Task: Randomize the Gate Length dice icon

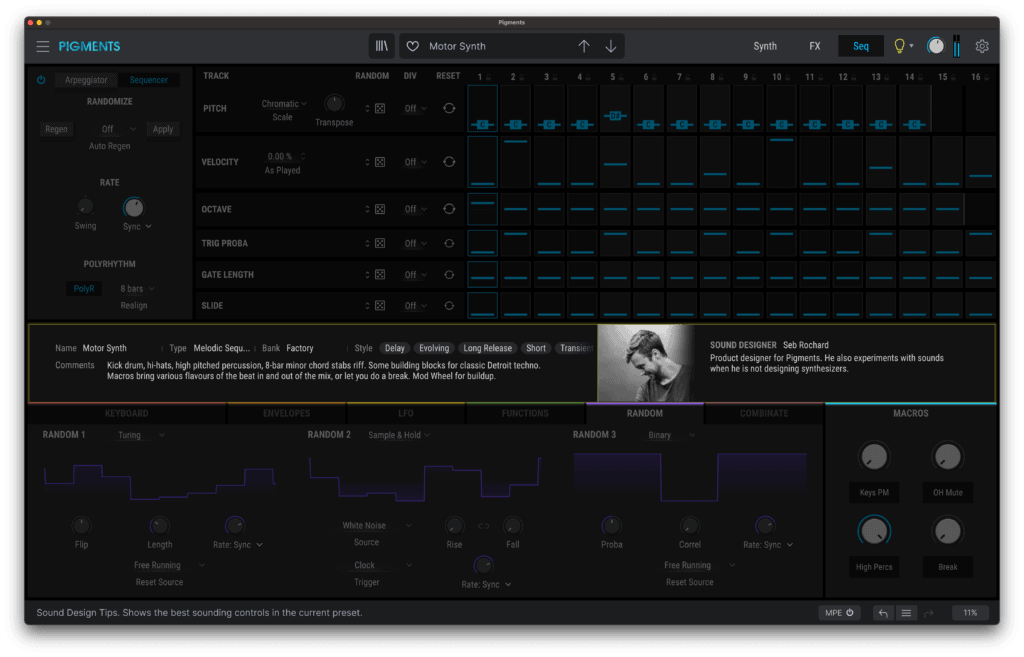Action: (x=380, y=275)
